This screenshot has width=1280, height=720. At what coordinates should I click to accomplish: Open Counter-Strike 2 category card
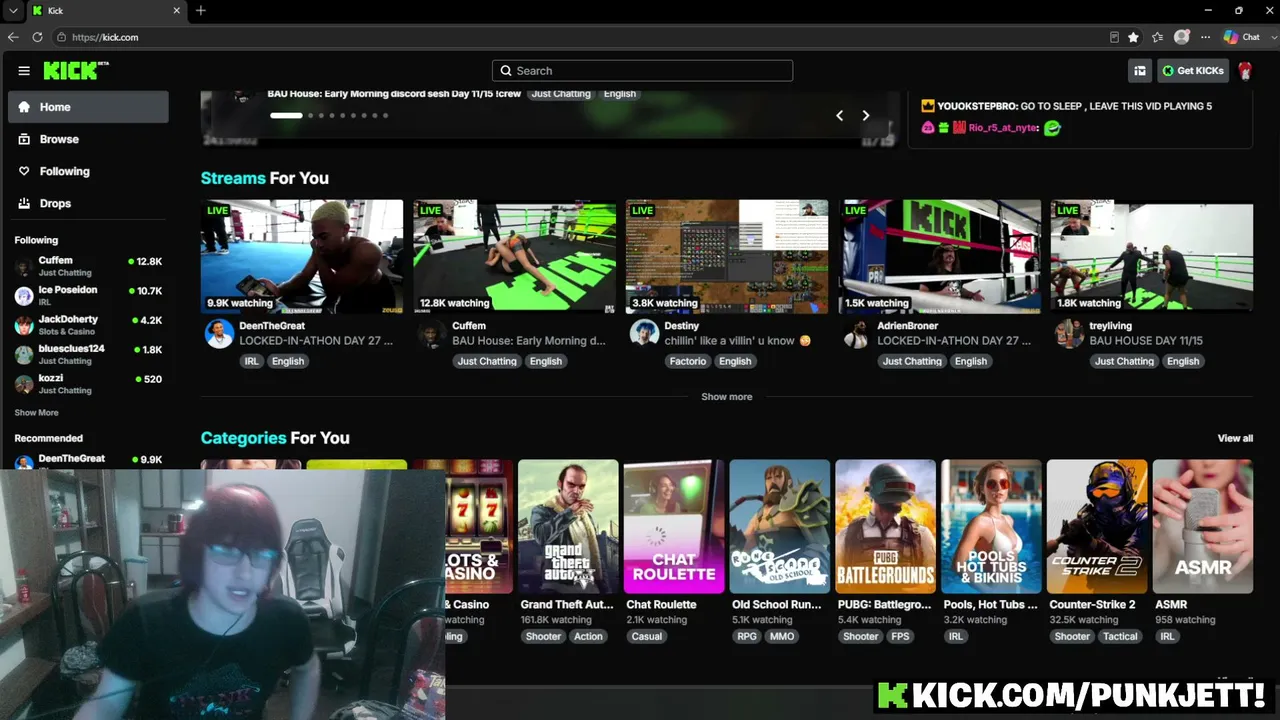(1097, 527)
